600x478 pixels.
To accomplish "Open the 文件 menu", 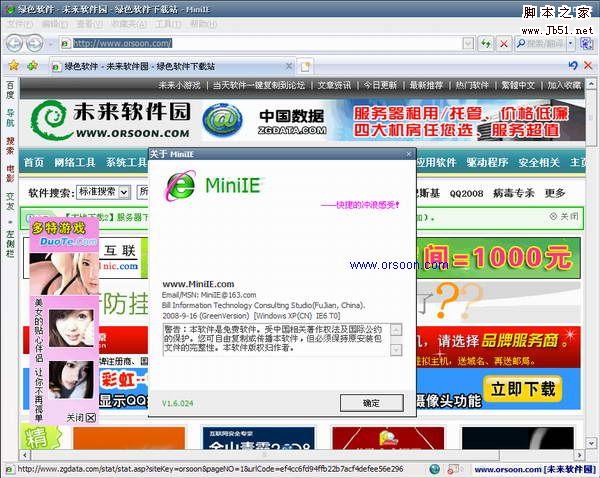I will (20, 24).
